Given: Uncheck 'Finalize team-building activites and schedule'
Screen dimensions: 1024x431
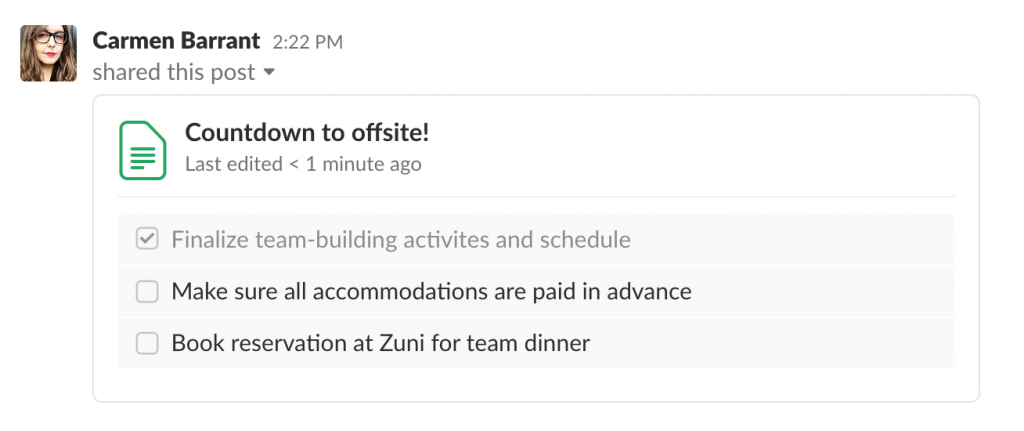Looking at the screenshot, I should 147,240.
